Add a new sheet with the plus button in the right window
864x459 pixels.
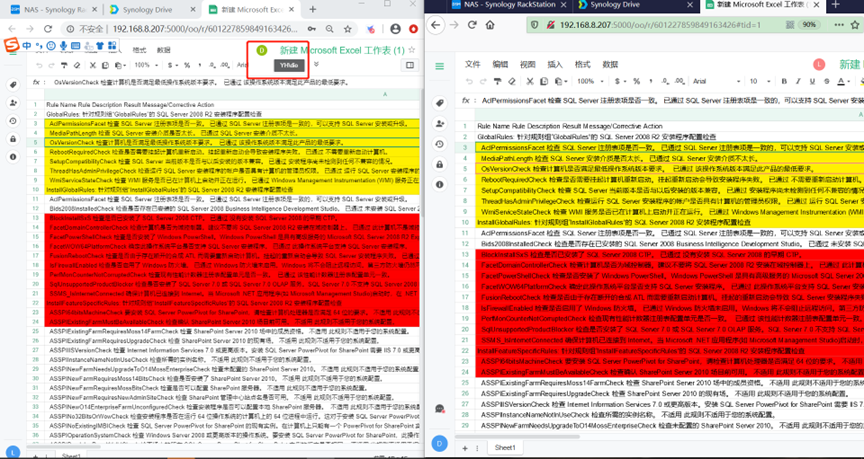465,448
